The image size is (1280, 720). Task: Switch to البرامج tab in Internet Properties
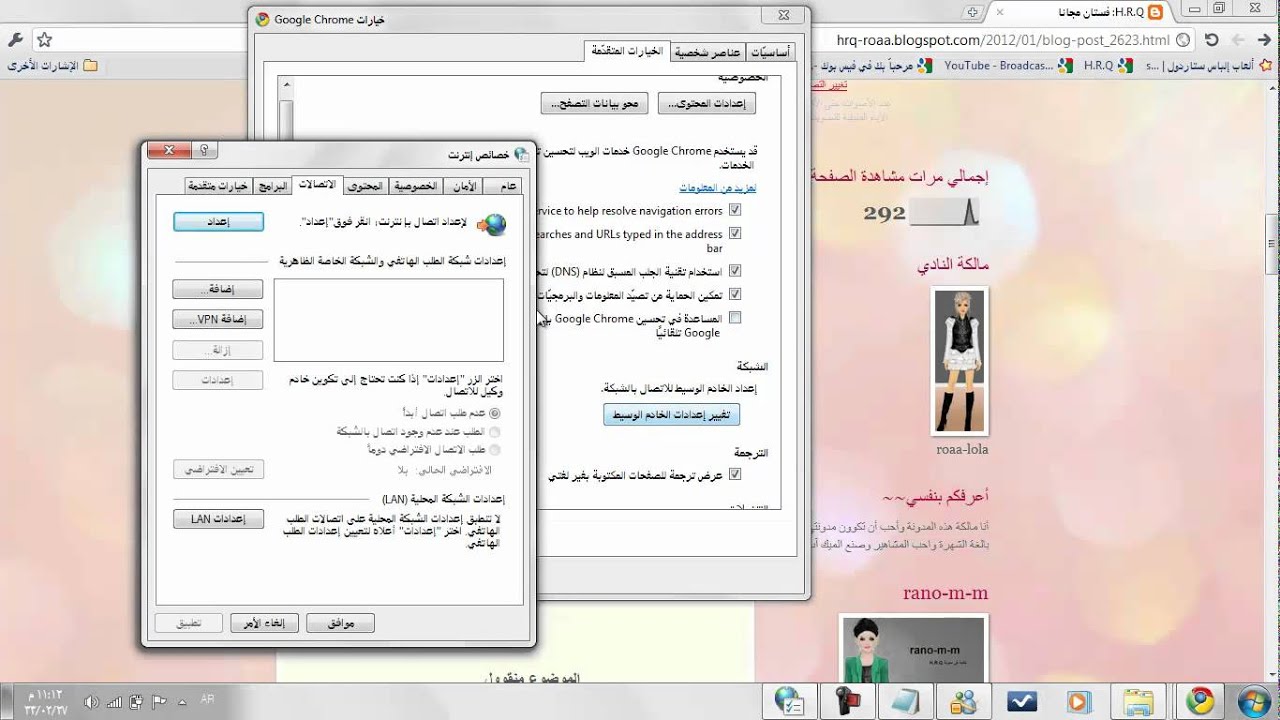pos(272,186)
